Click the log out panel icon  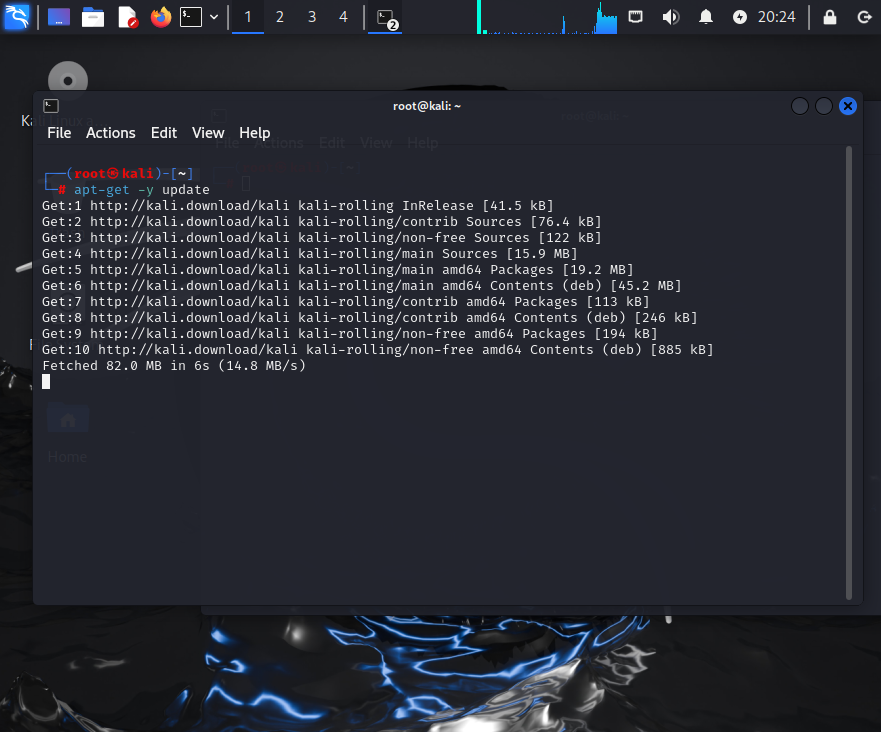[x=865, y=17]
